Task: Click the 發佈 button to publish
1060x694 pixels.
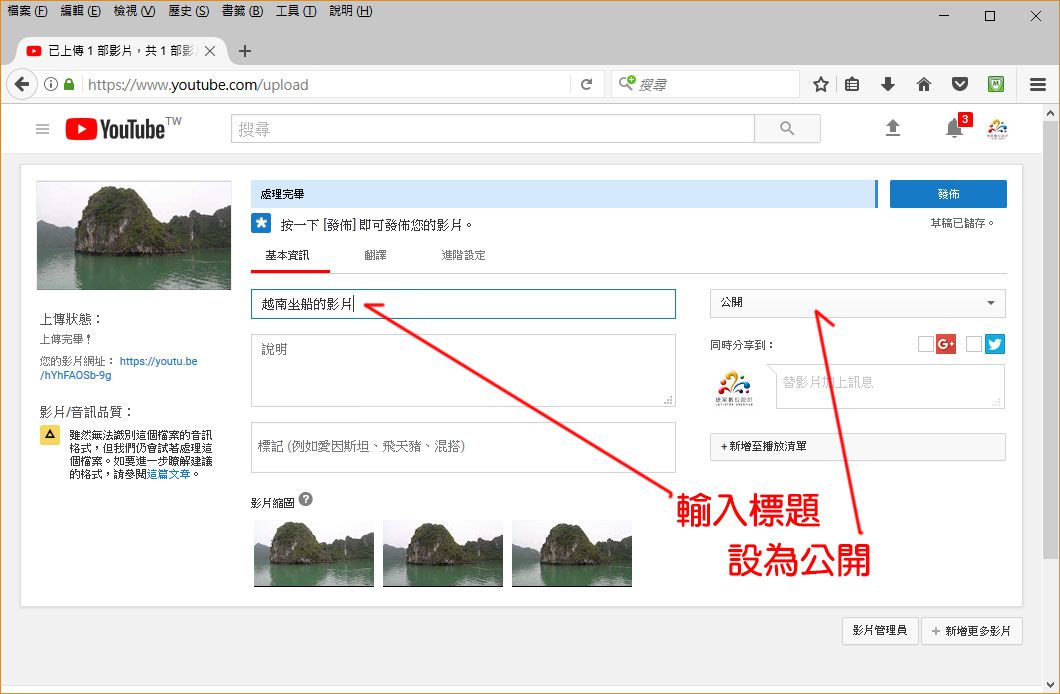Action: [947, 193]
